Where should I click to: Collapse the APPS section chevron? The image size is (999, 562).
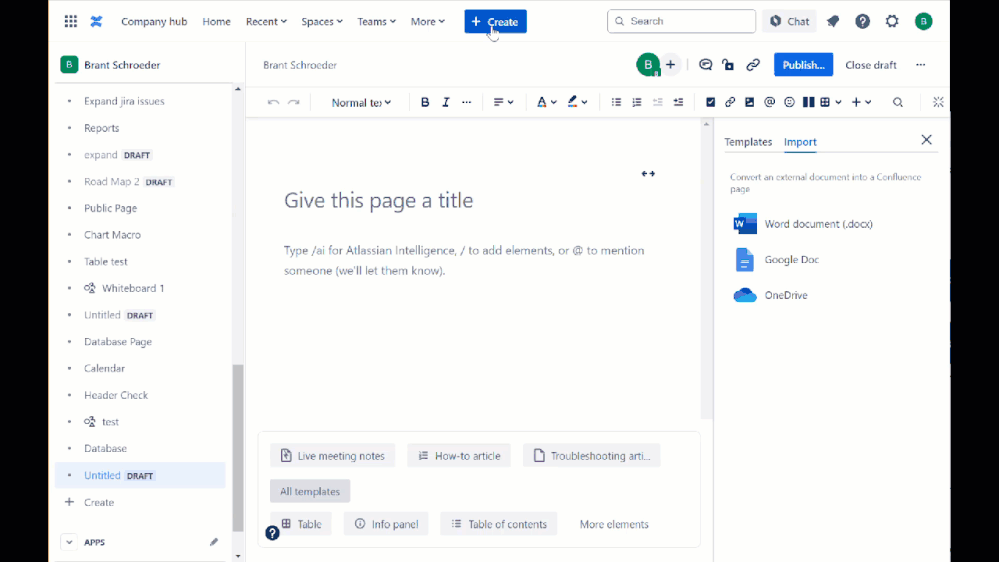pyautogui.click(x=69, y=542)
